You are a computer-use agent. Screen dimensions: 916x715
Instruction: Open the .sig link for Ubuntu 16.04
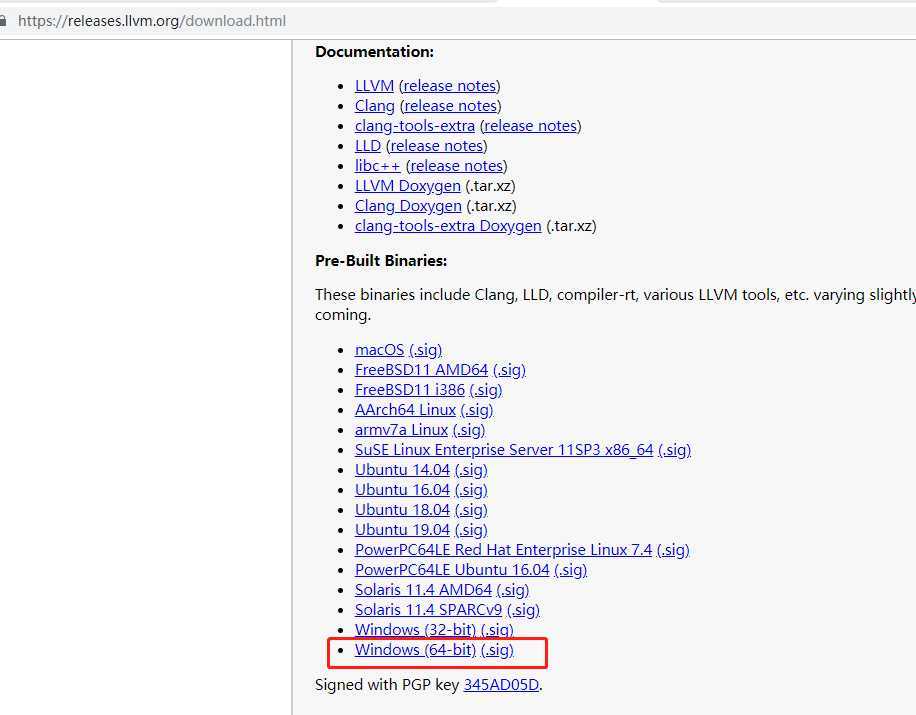pos(471,490)
